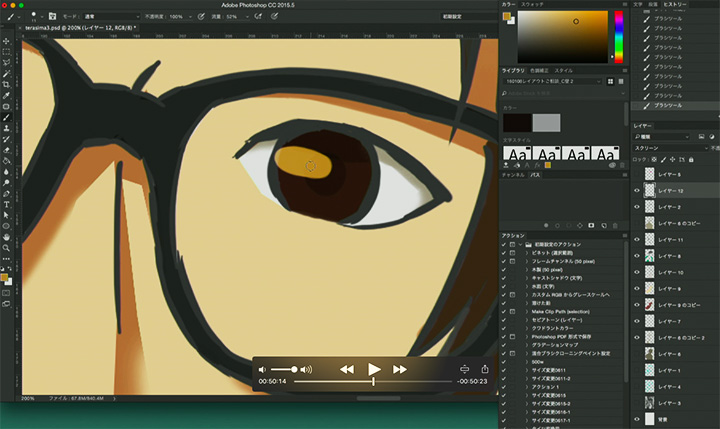720x429 pixels.
Task: Open the スタイル tab
Action: 563,70
